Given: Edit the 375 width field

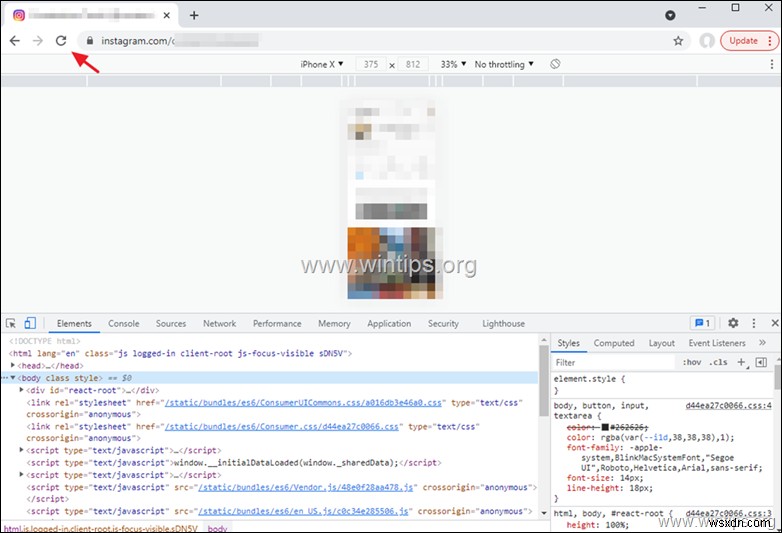Looking at the screenshot, I should point(371,64).
